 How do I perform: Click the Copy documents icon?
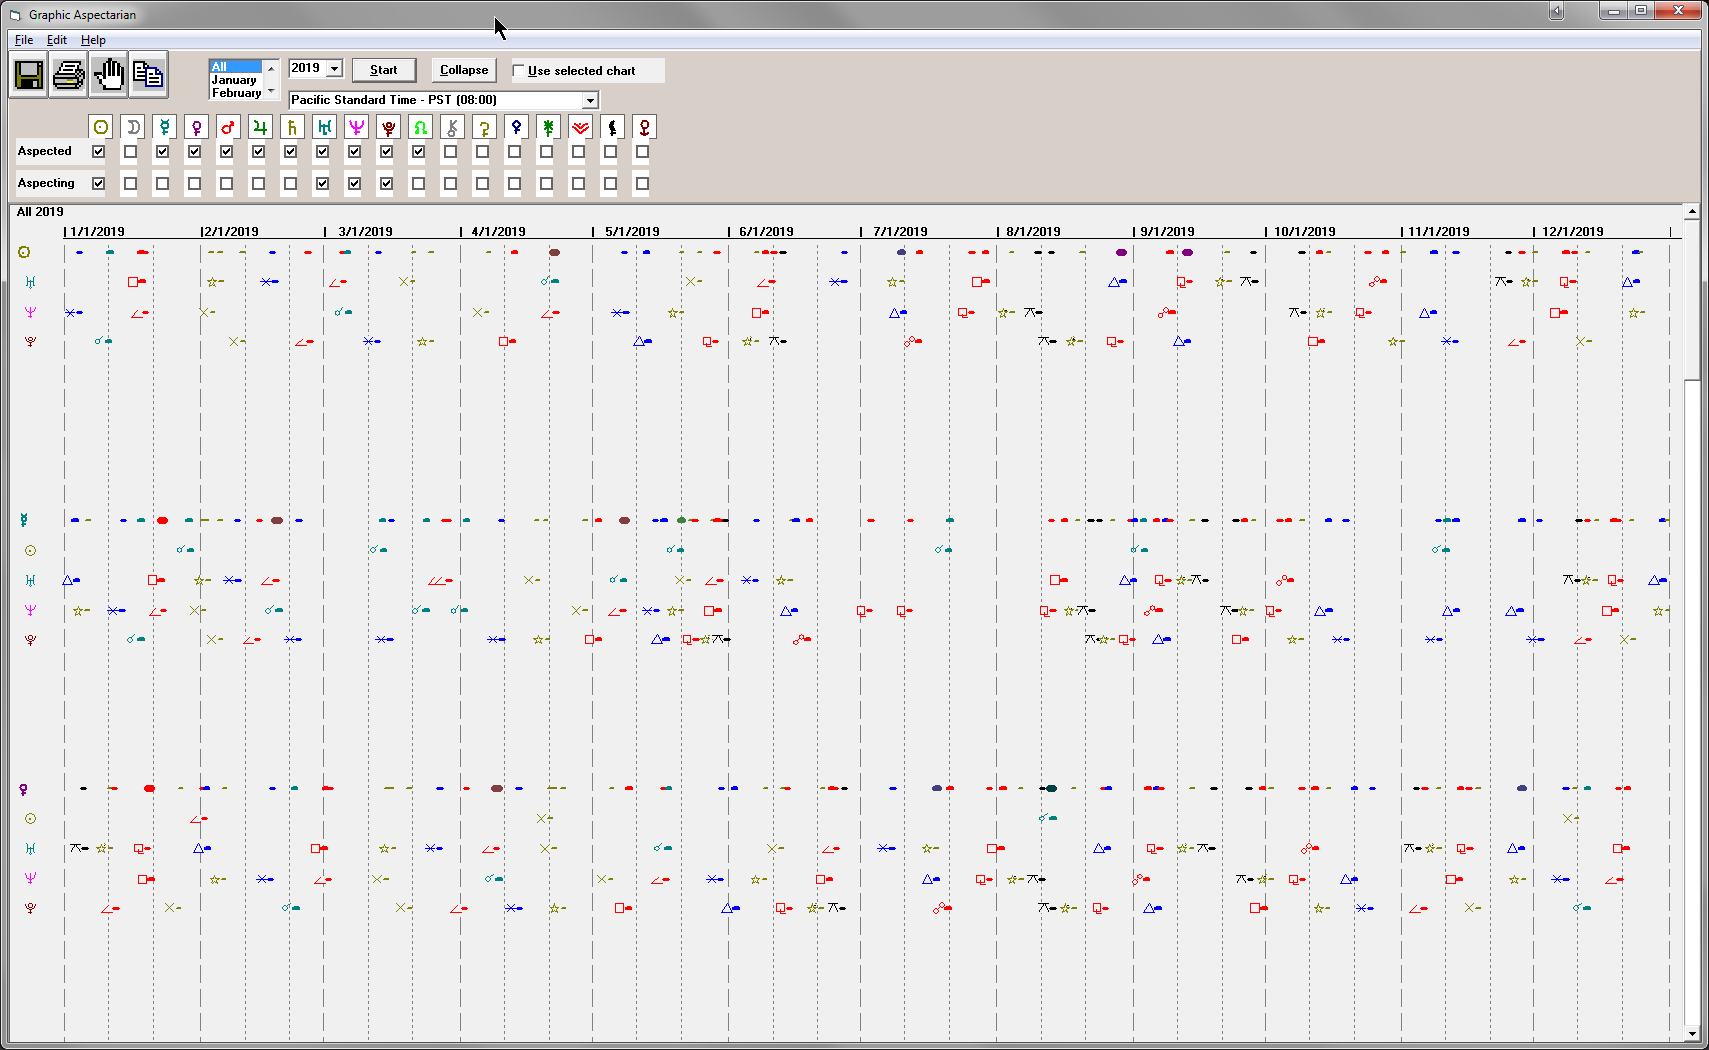(148, 75)
